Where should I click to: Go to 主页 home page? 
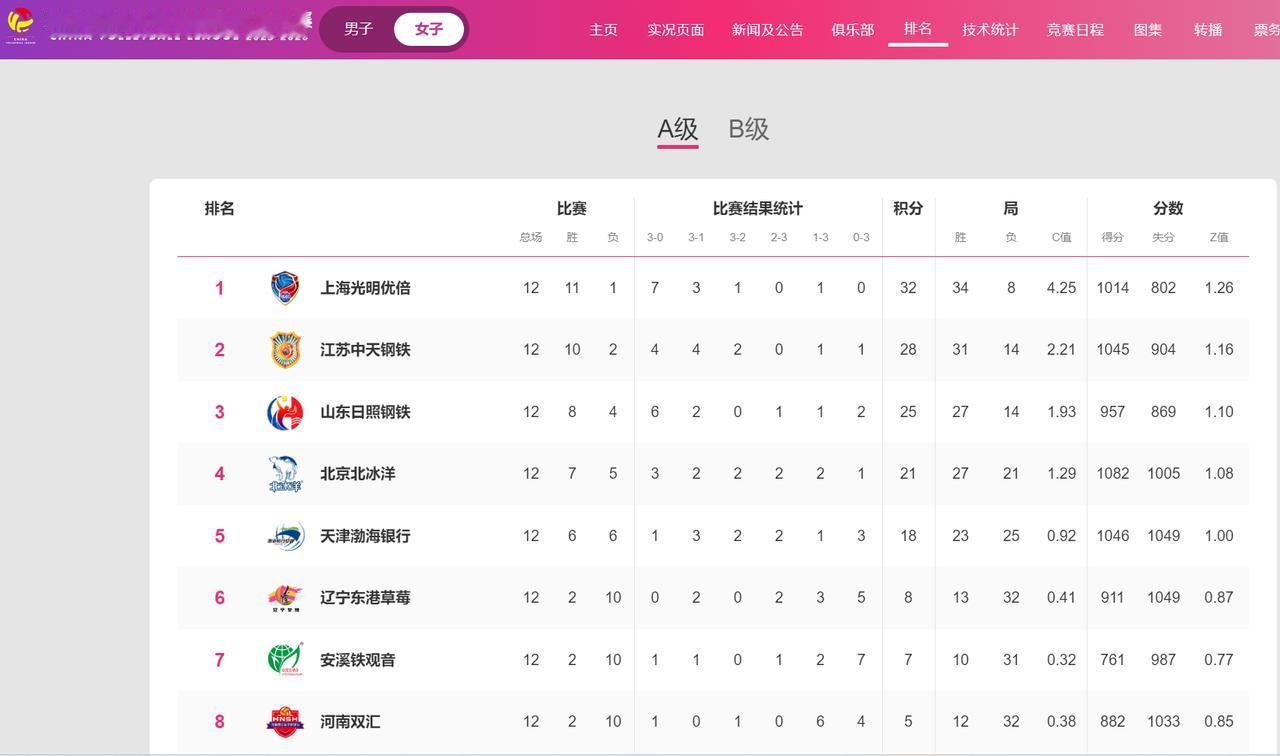coord(603,29)
